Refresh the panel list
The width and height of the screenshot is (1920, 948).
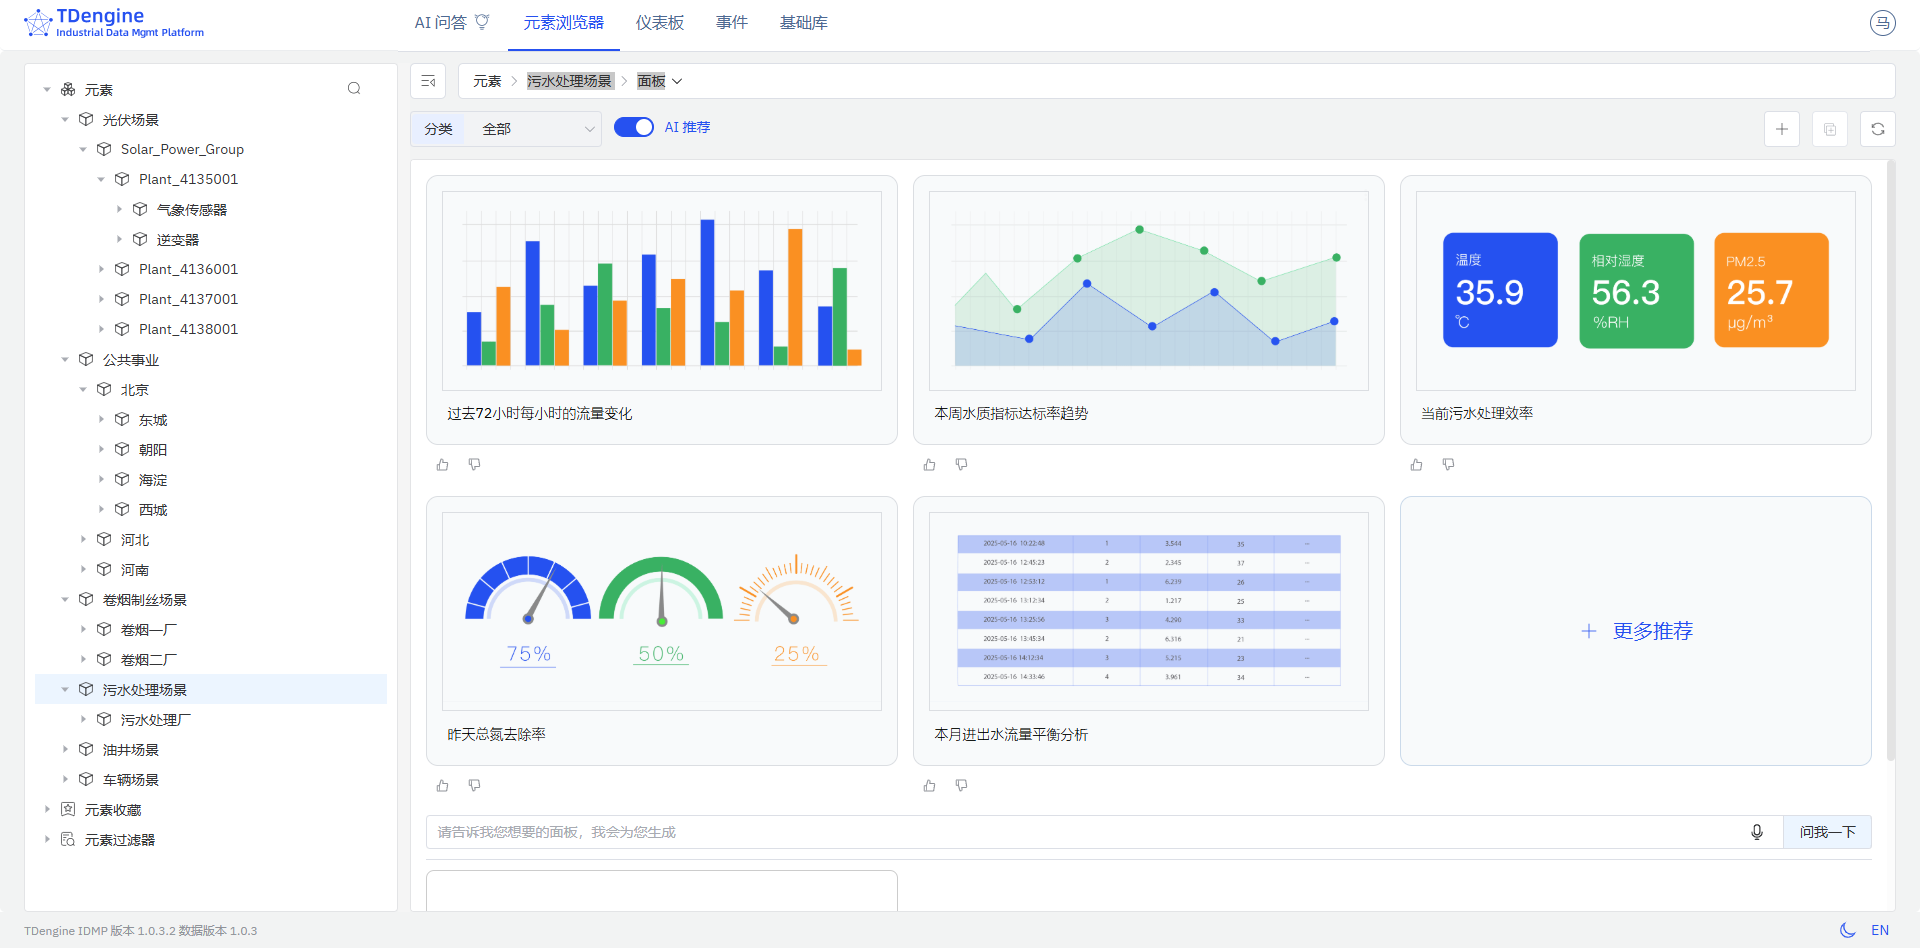point(1878,129)
